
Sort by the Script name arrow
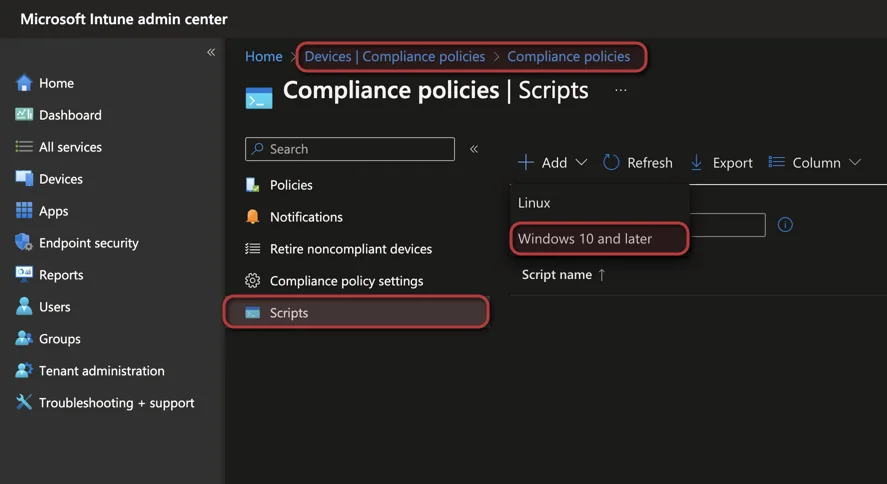[x=602, y=275]
